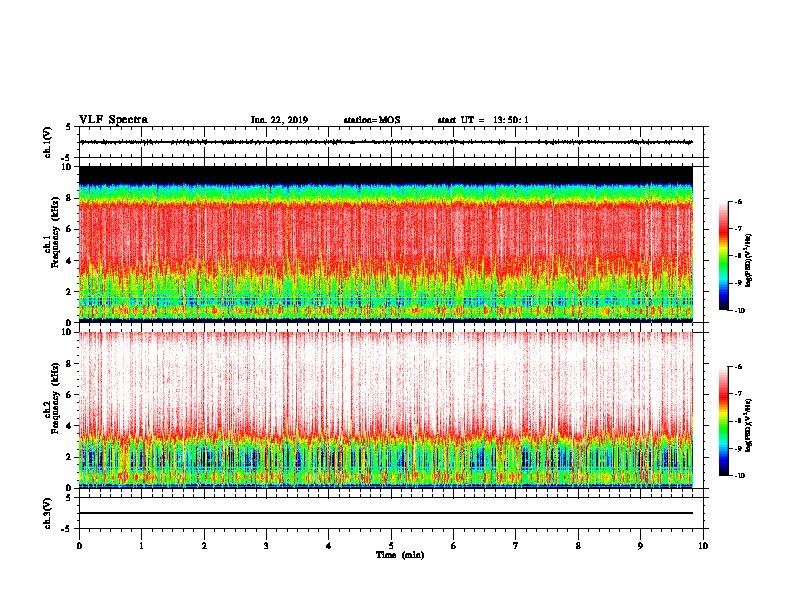Select the ch.1 "Frequency (kHz)" axis label
This screenshot has height=612, width=792.
click(x=55, y=232)
